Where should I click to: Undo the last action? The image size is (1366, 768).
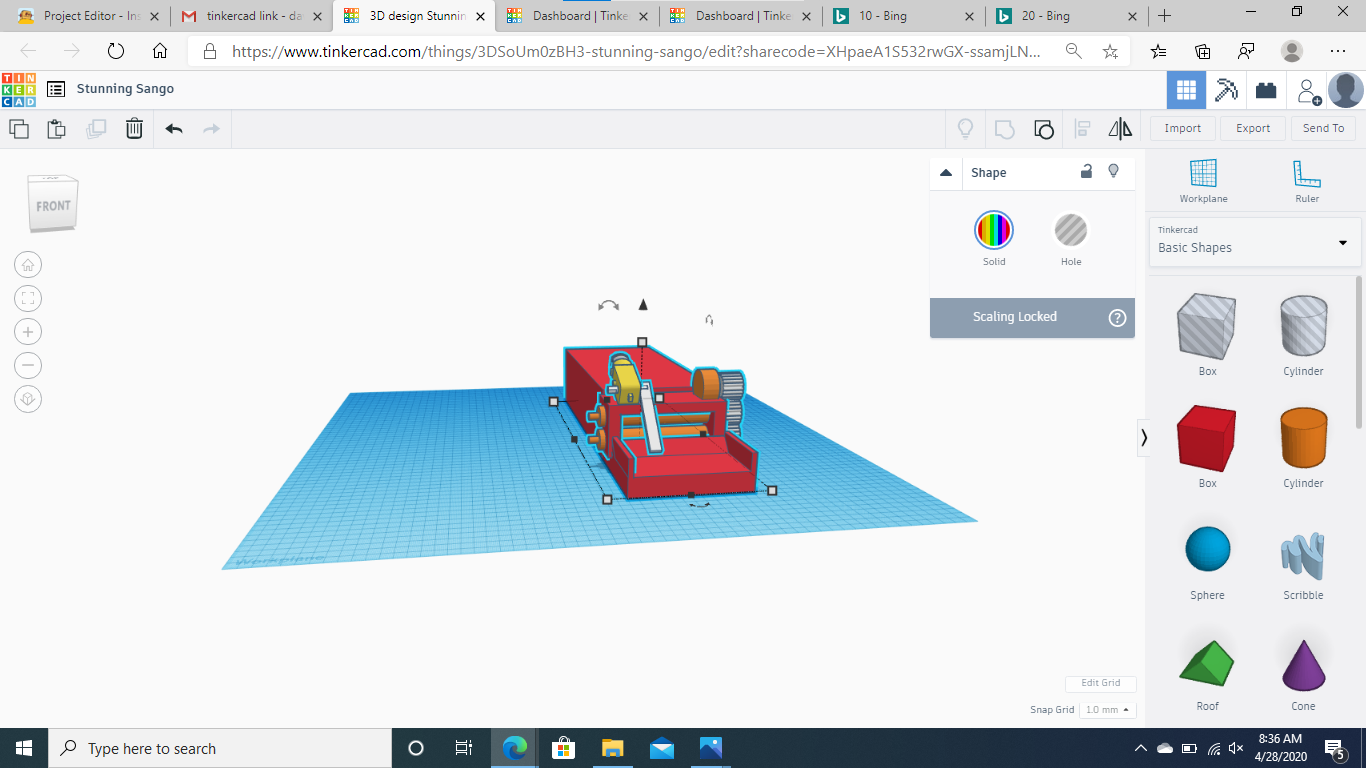coord(174,128)
